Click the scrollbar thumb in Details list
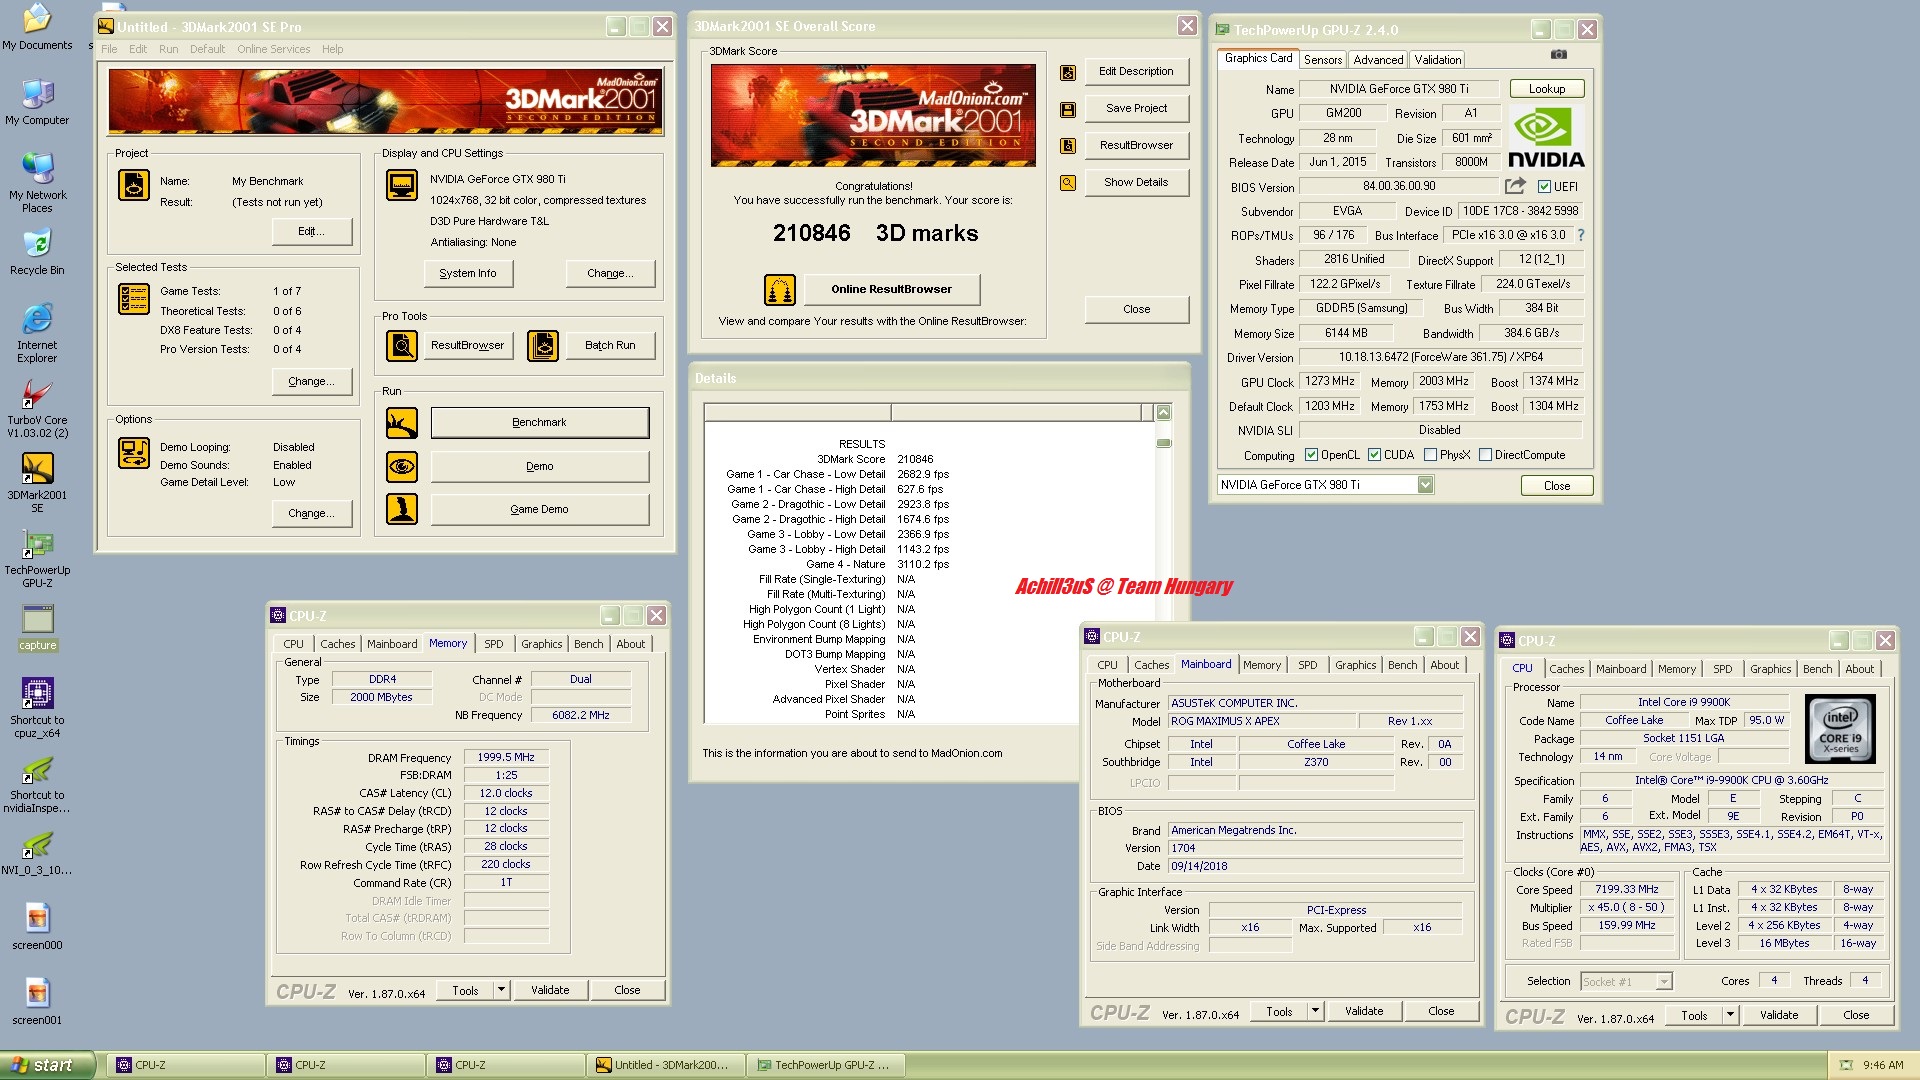1920x1080 pixels. click(1163, 443)
